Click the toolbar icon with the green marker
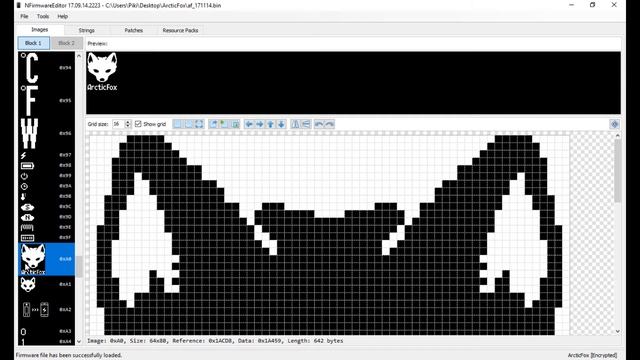 224,124
